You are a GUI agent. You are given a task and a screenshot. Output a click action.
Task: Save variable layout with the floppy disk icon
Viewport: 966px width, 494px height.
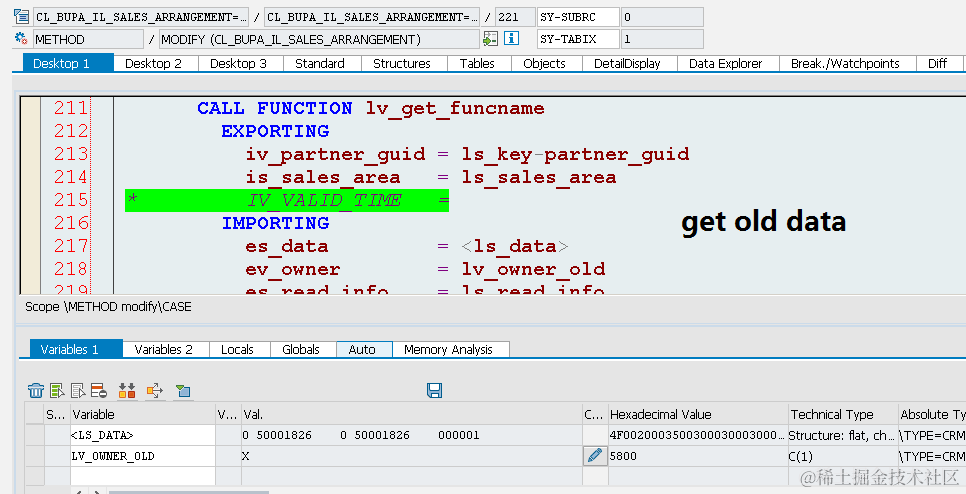click(434, 390)
